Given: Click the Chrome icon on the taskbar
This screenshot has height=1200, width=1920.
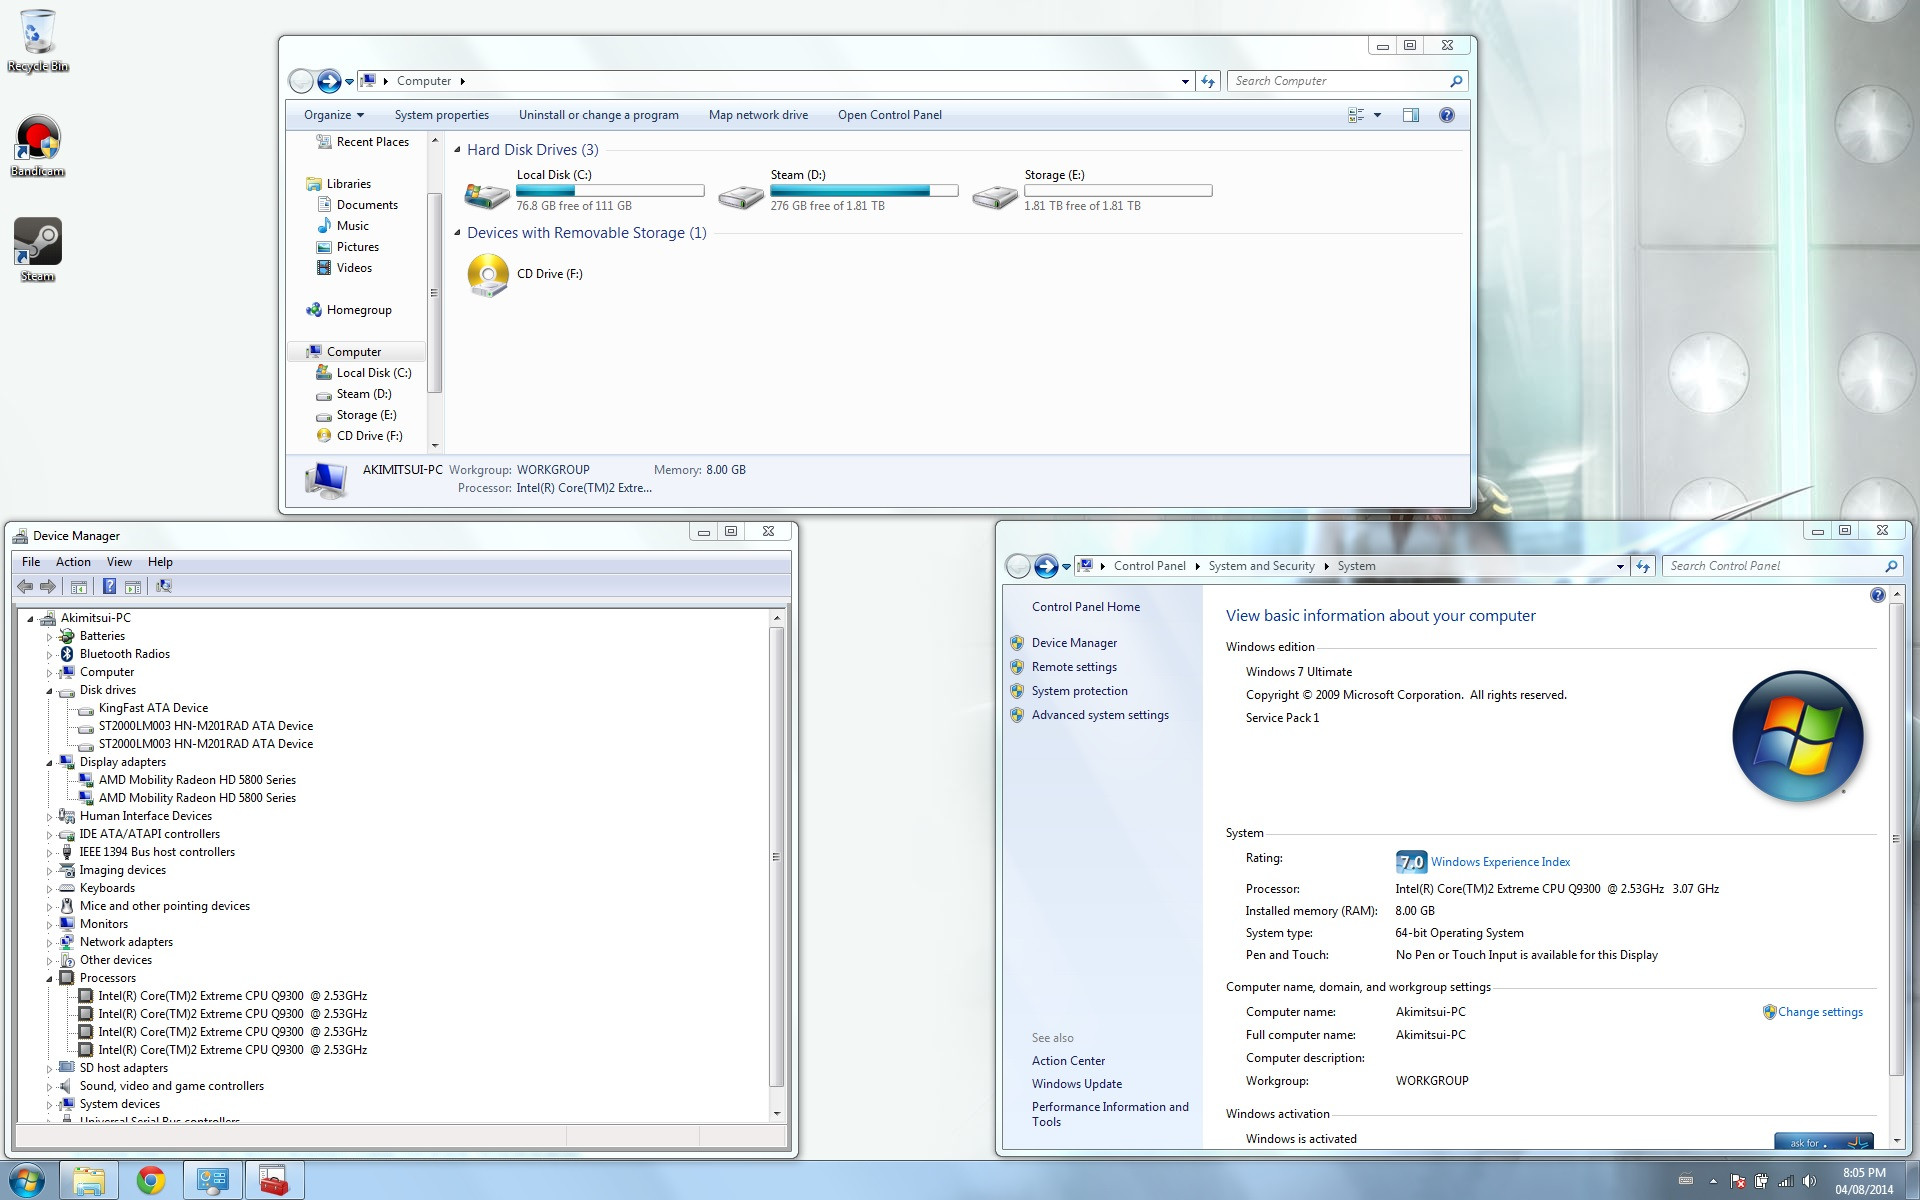Looking at the screenshot, I should coord(151,1181).
